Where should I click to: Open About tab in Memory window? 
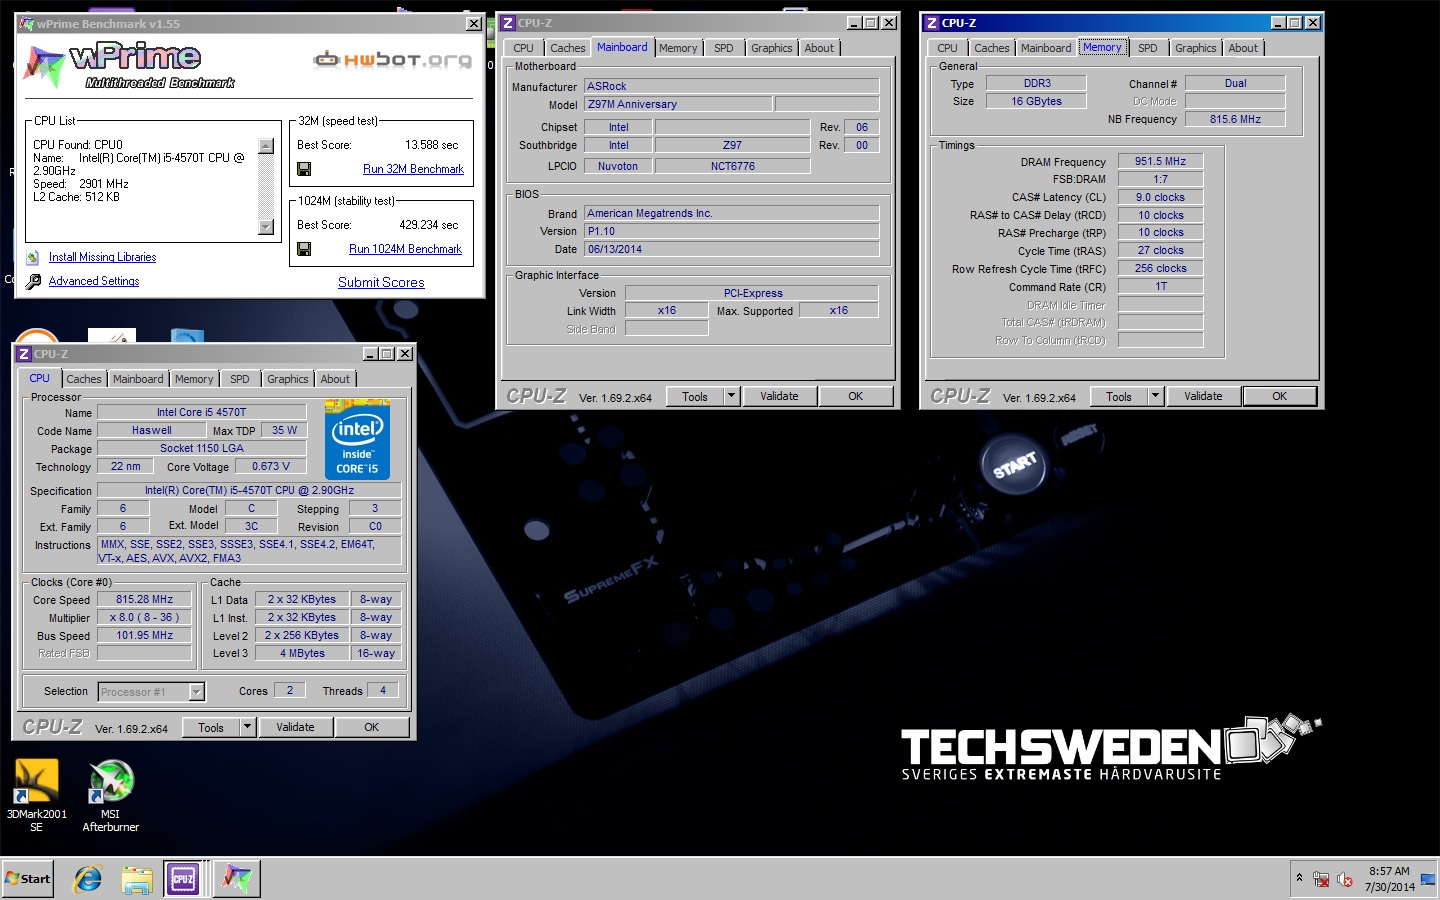pos(1243,48)
